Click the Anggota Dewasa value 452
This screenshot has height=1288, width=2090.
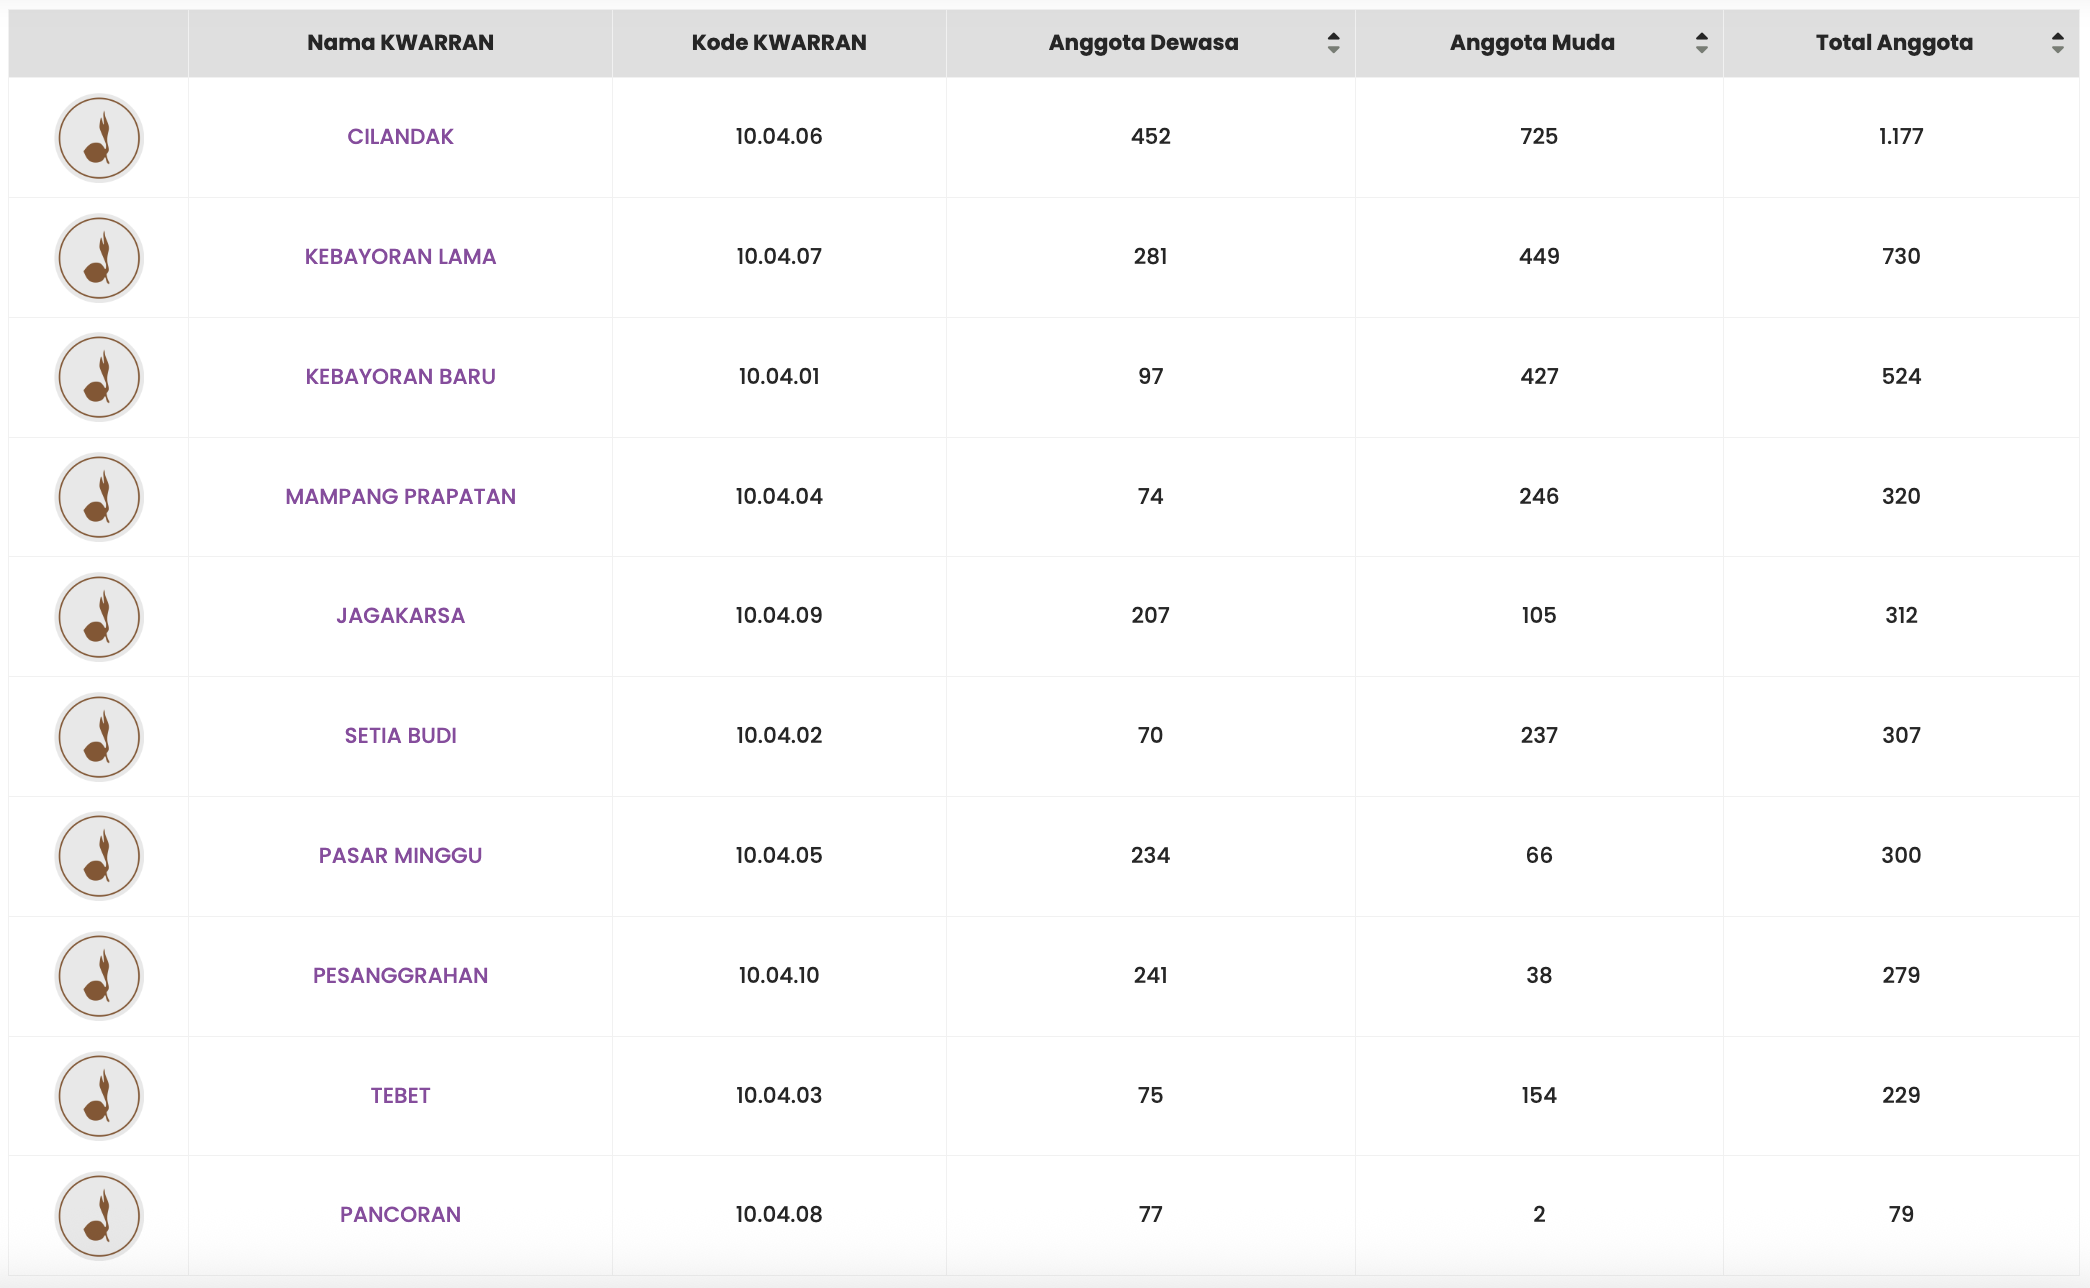pyautogui.click(x=1150, y=137)
